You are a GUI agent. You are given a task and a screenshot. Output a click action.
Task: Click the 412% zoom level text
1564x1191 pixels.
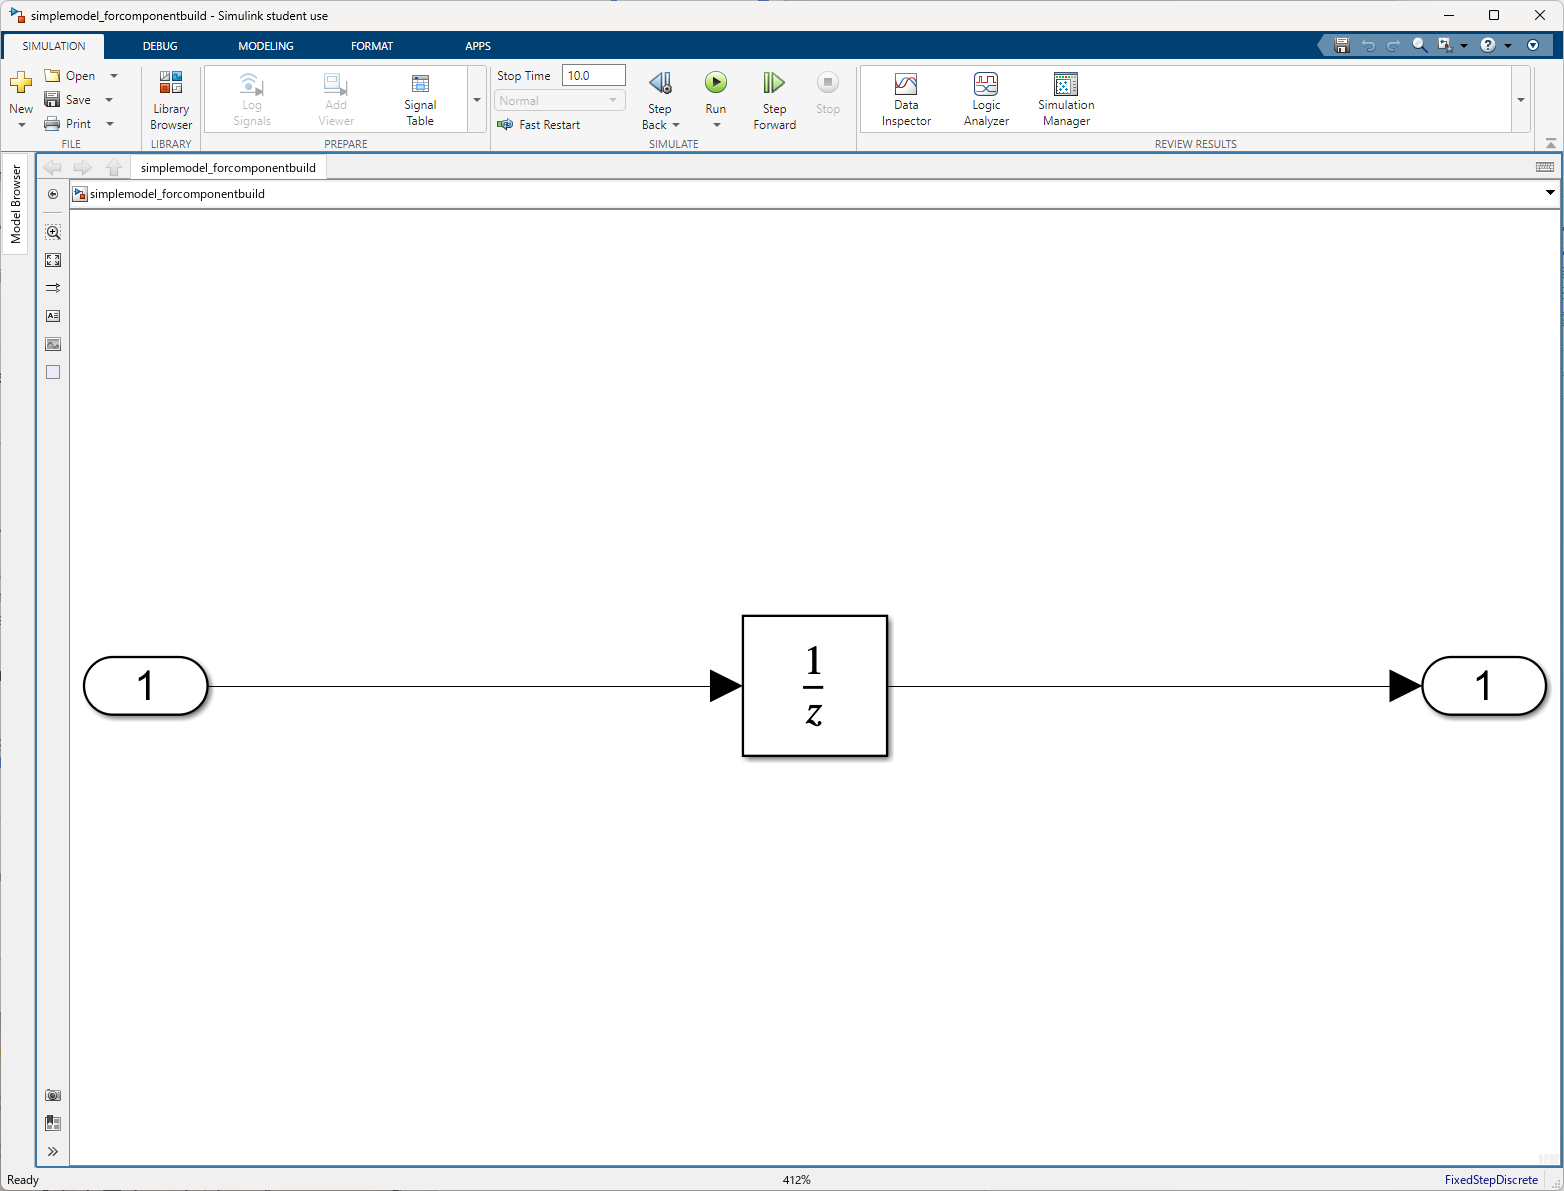(797, 1180)
